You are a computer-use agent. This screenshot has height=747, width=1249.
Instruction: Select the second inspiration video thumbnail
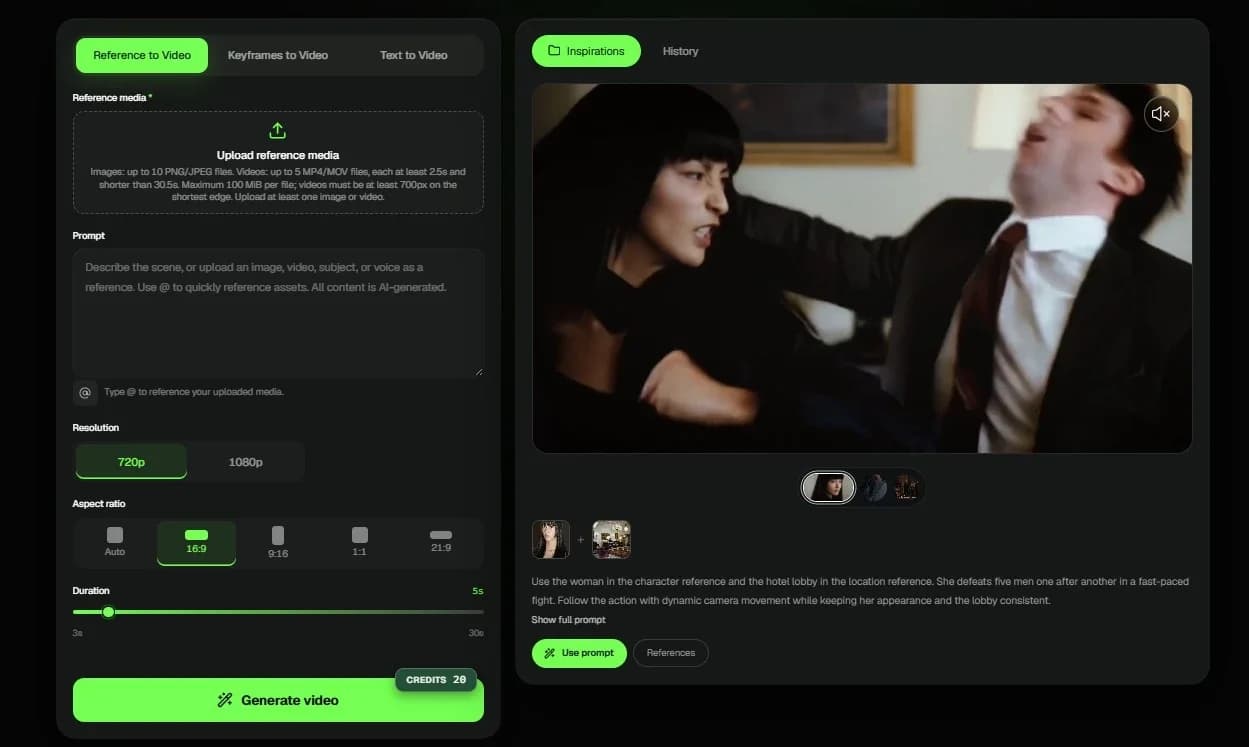876,487
